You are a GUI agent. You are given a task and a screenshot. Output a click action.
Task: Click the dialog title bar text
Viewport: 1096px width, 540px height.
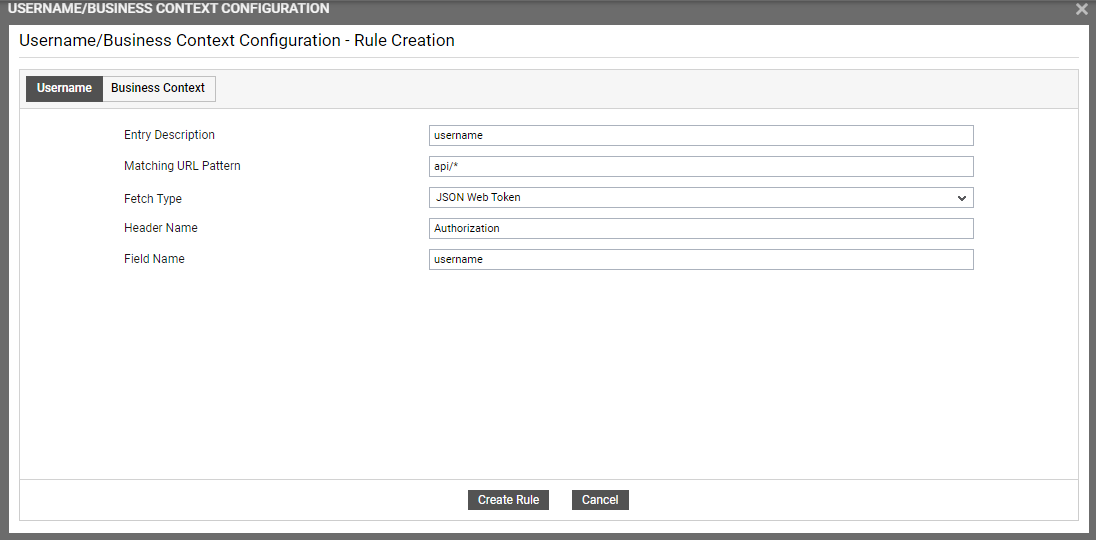[x=168, y=9]
